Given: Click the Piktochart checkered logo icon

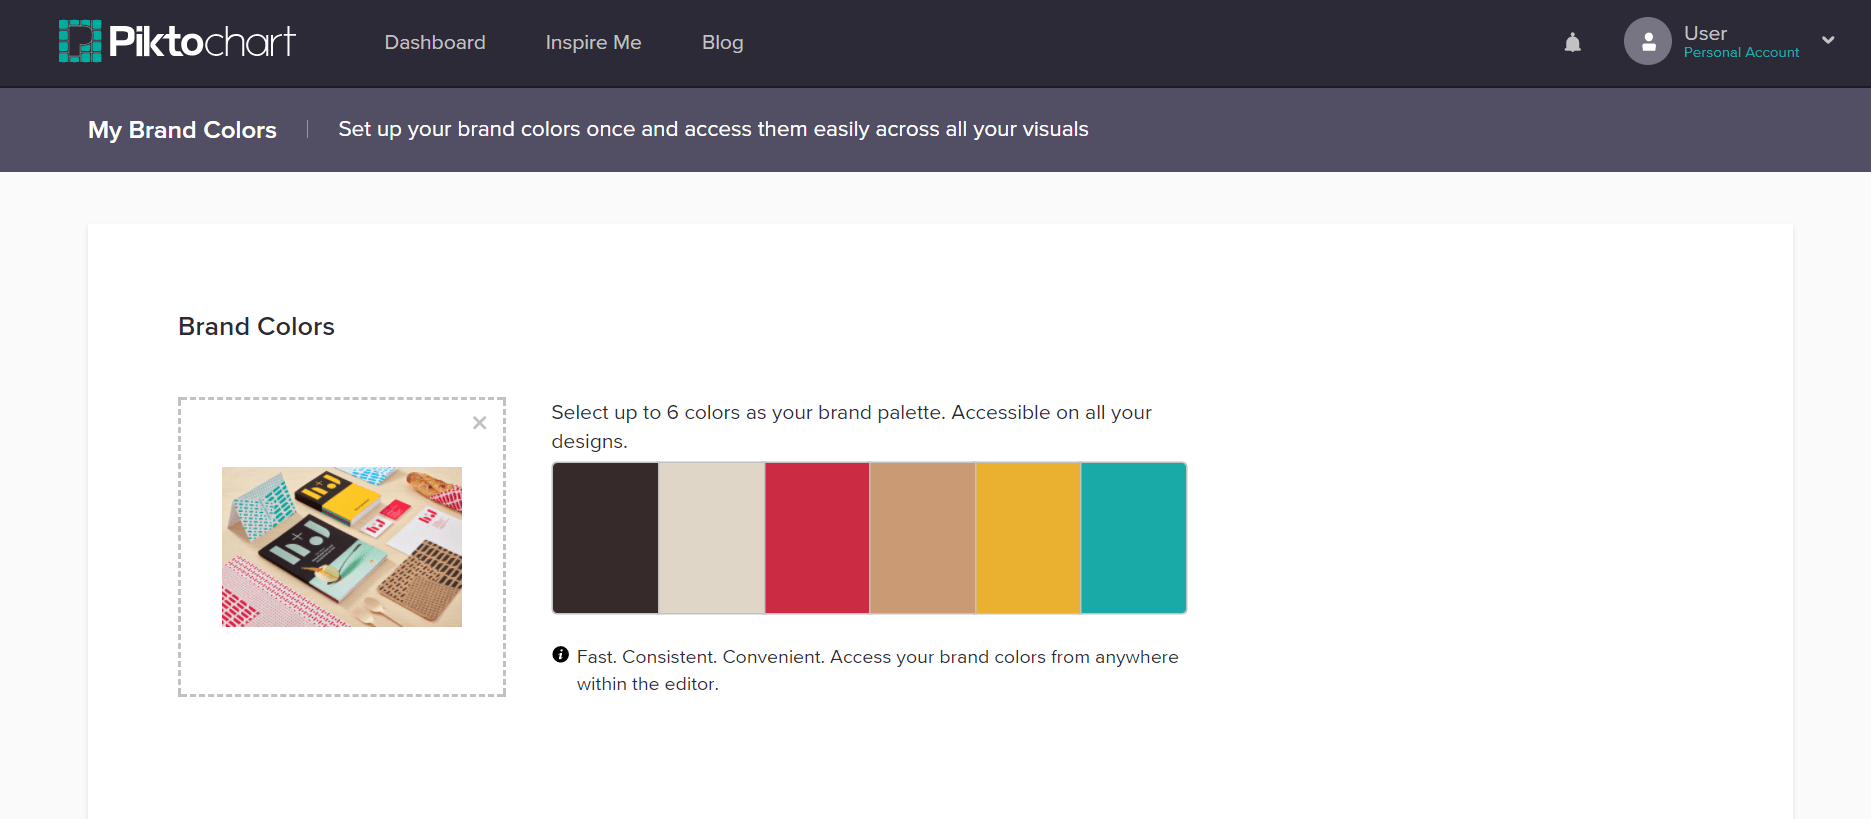Looking at the screenshot, I should (80, 41).
